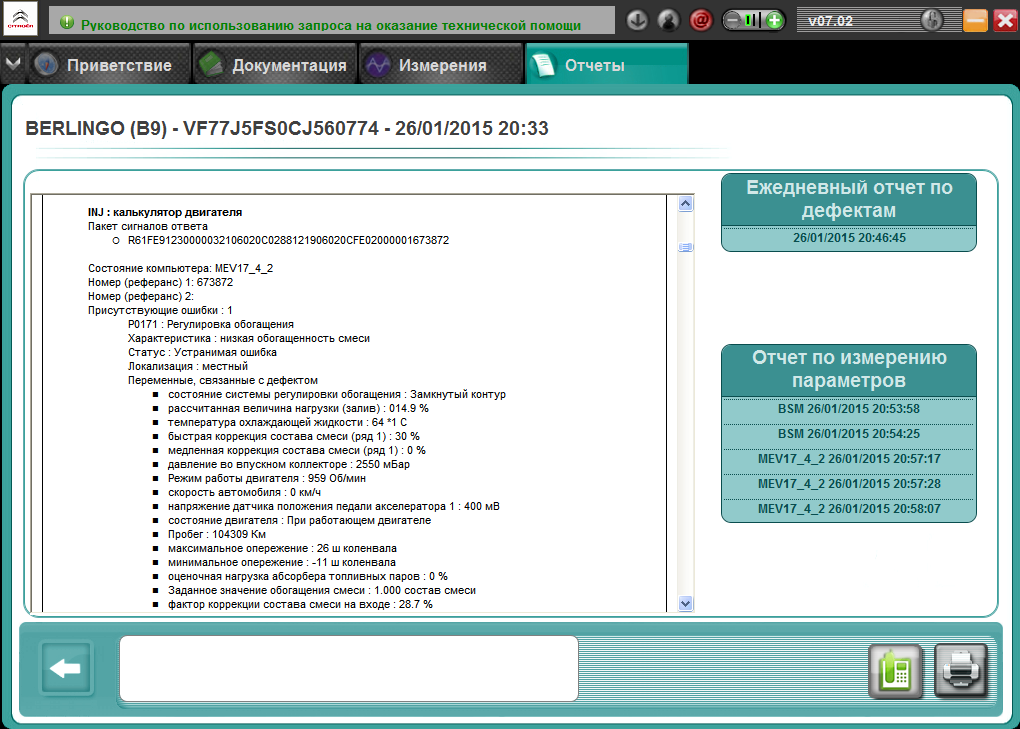Open the MEV17_4_2 report from 20:57:17
This screenshot has height=729, width=1020.
(849, 458)
